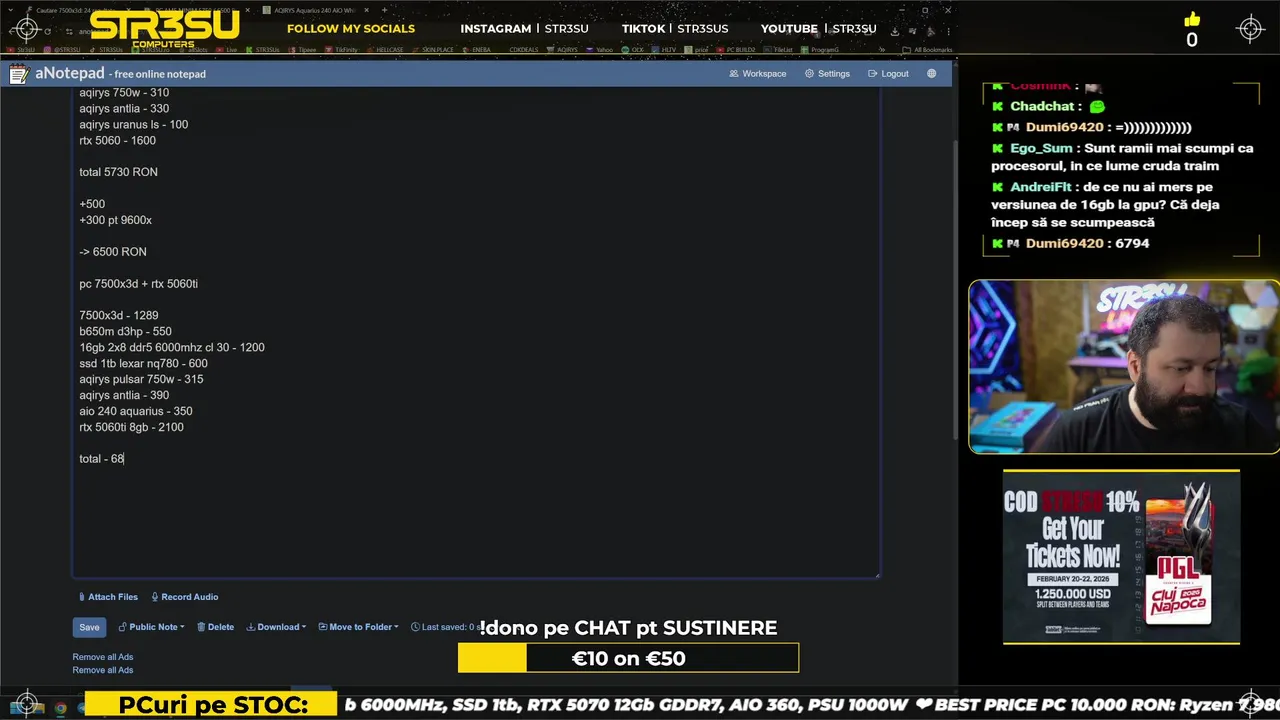This screenshot has height=720, width=1280.
Task: Click the Chrome icon in the taskbar
Action: point(61,708)
